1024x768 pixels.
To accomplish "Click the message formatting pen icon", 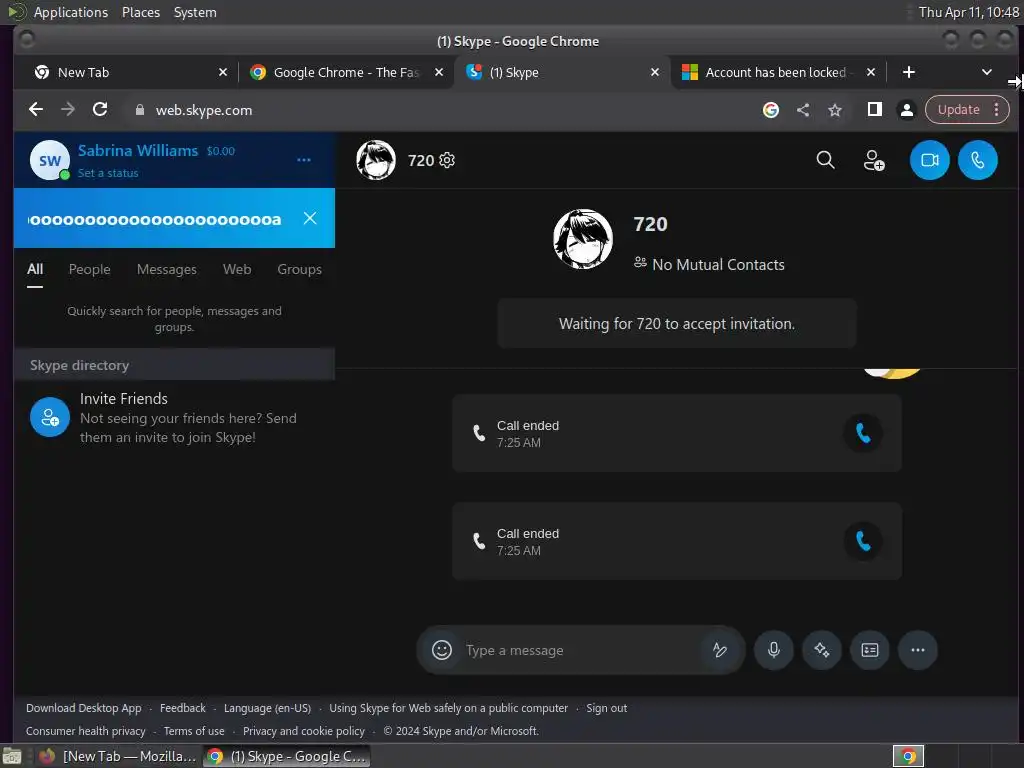I will tap(720, 650).
